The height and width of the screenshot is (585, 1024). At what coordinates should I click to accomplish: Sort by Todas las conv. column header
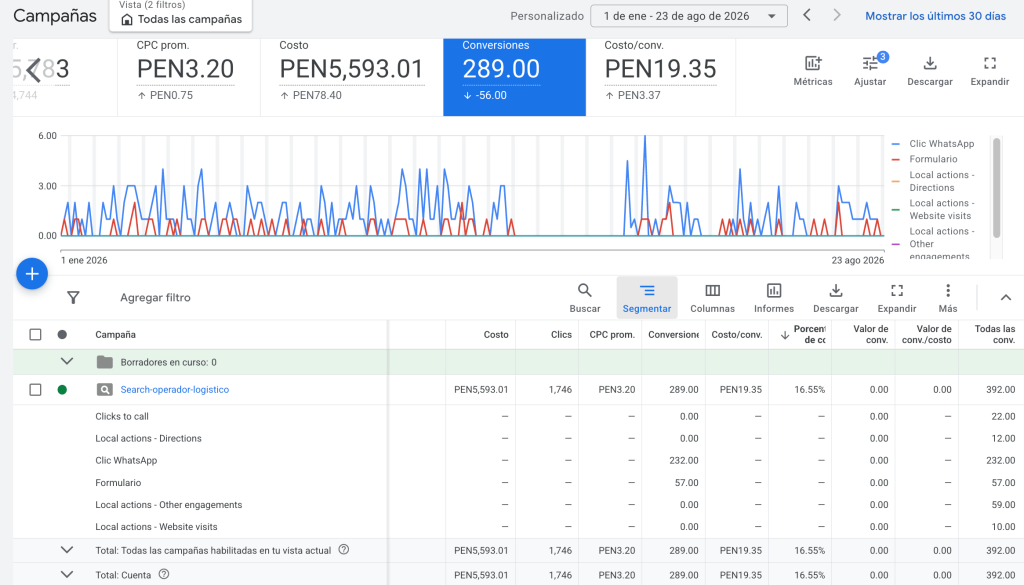click(x=995, y=334)
